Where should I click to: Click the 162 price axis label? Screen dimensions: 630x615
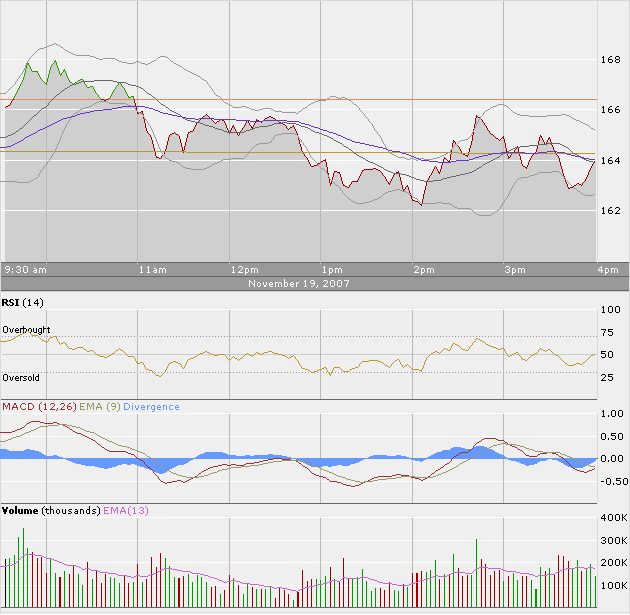(x=610, y=211)
